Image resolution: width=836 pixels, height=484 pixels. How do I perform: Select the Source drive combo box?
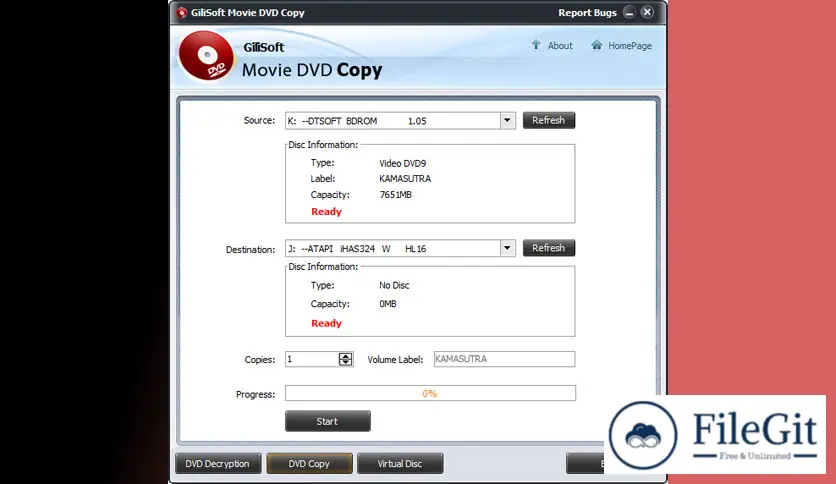tap(400, 120)
